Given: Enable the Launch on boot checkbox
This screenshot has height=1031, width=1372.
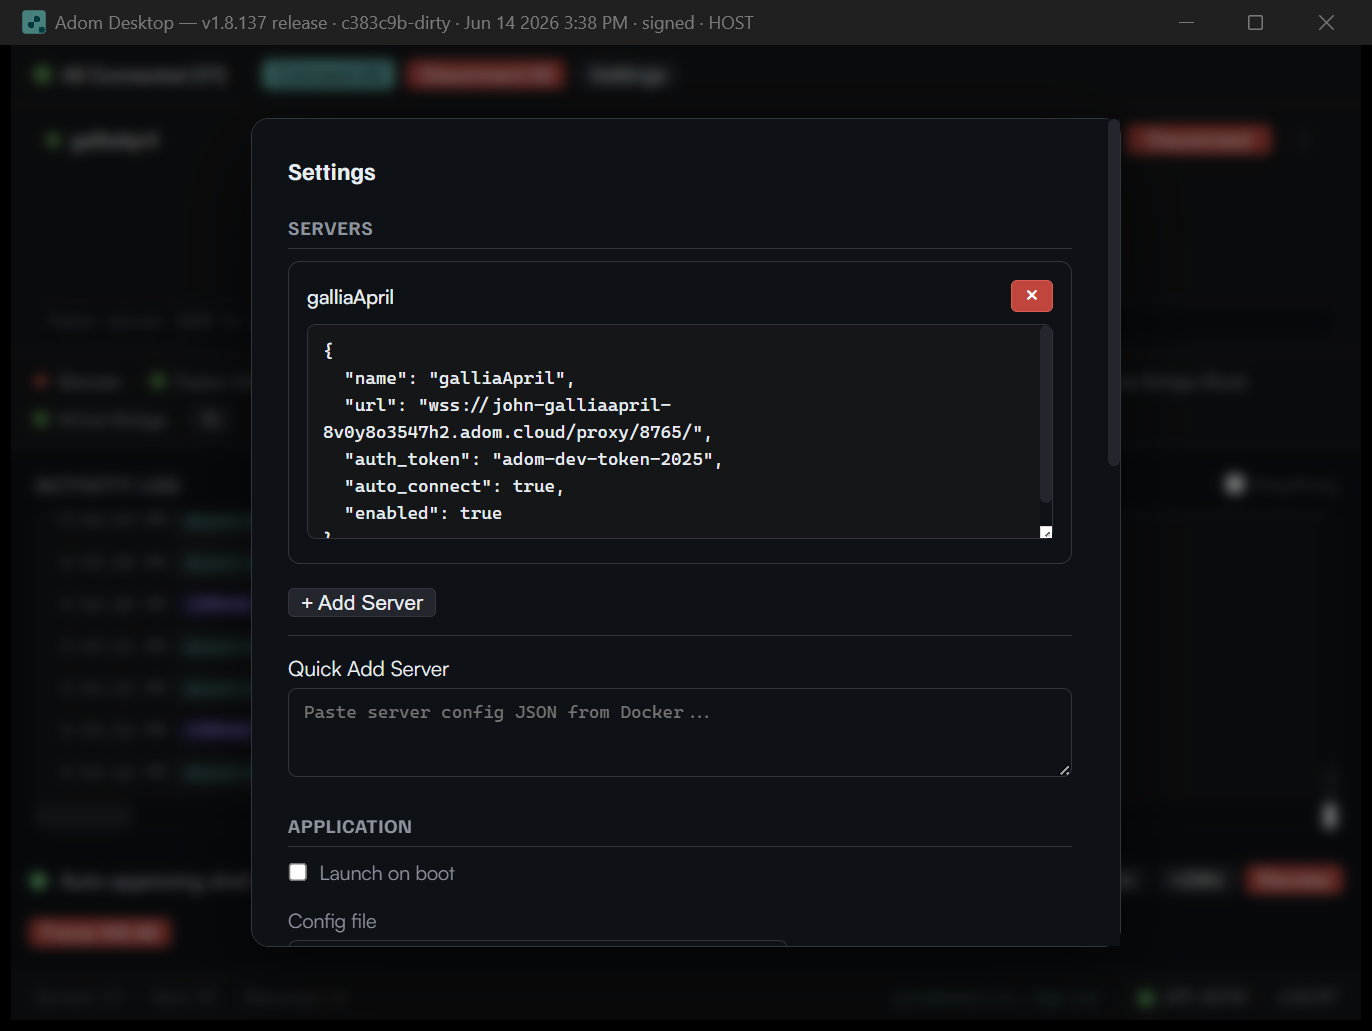Looking at the screenshot, I should pos(298,872).
